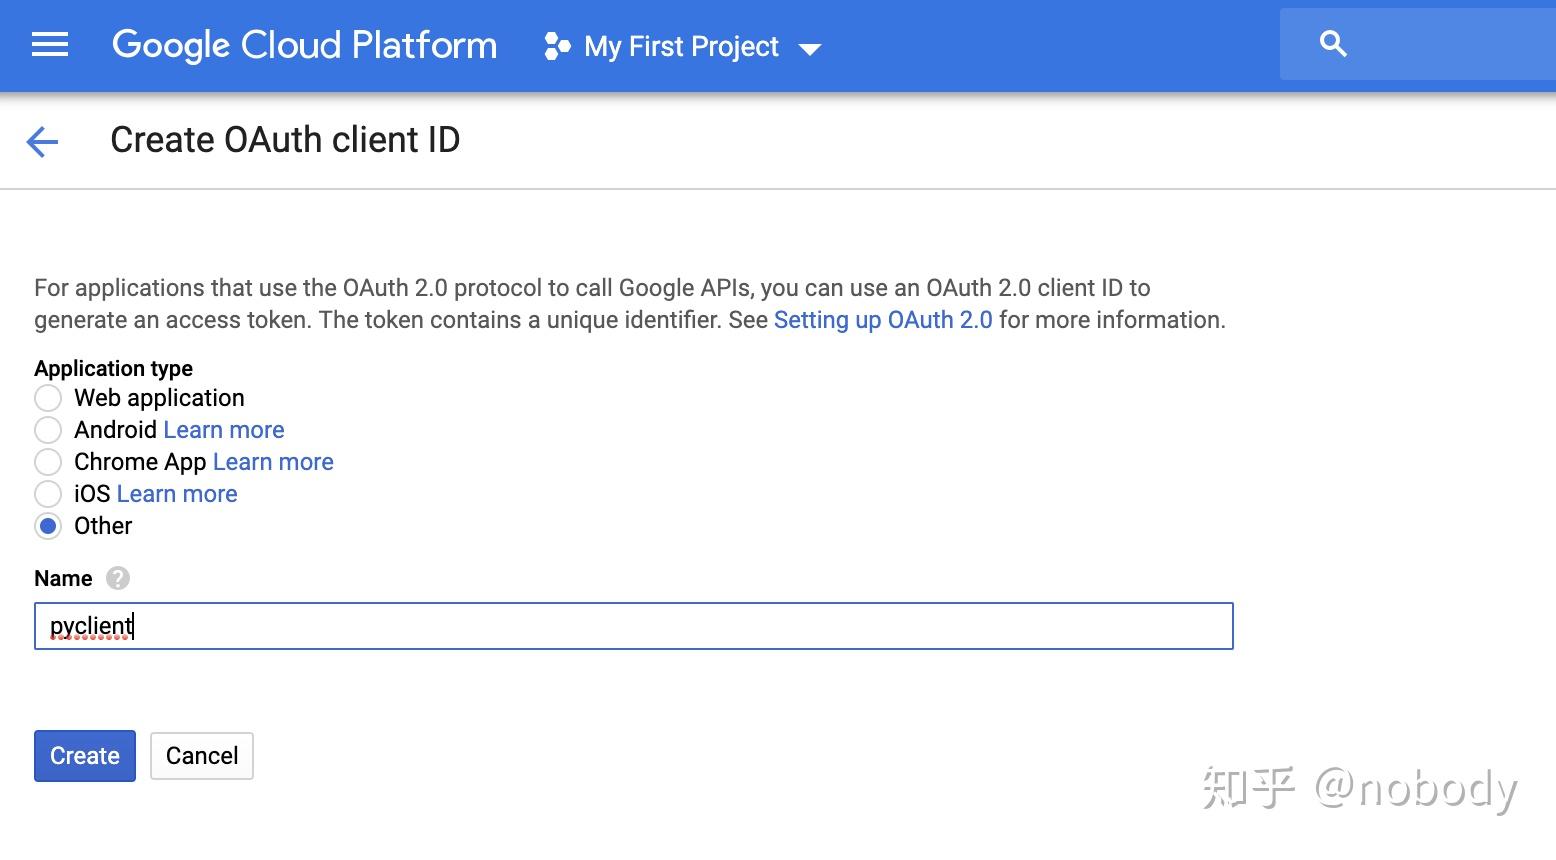Pick the iOS application type
Screen dimensions: 1556x860
click(48, 494)
